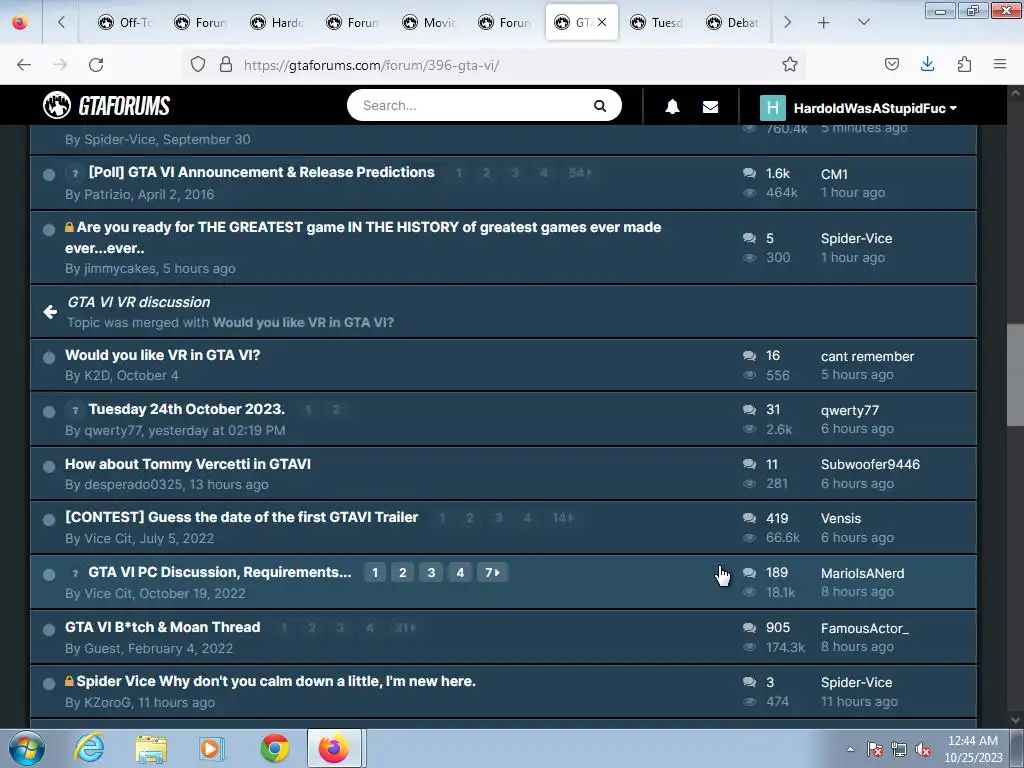Image resolution: width=1024 pixels, height=768 pixels.
Task: Save page to Pocket icon
Action: (891, 64)
